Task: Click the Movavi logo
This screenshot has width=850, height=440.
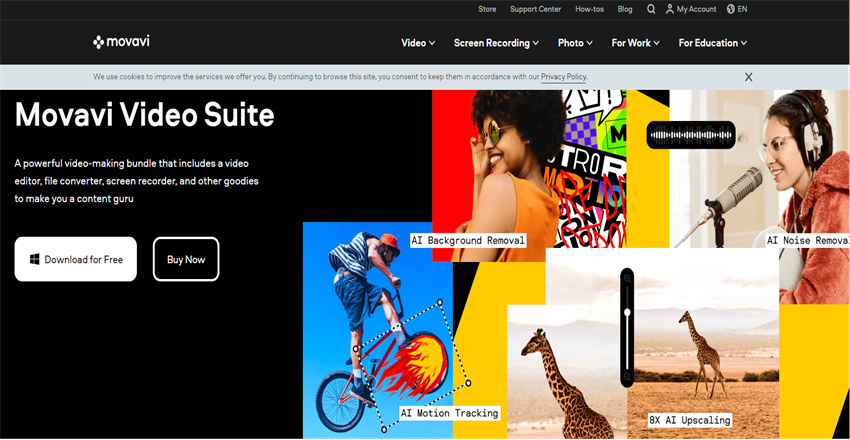Action: [121, 42]
